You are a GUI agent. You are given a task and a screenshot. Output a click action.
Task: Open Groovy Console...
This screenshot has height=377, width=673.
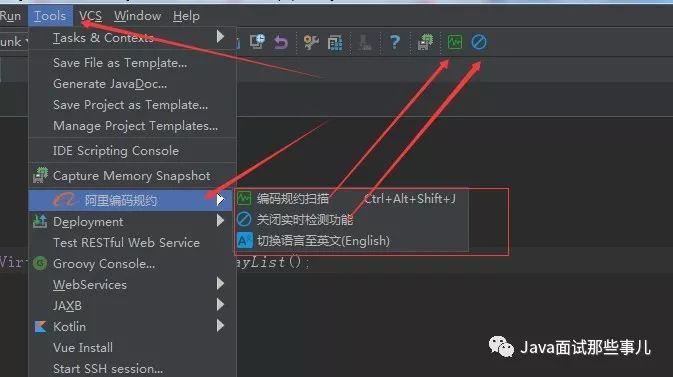point(132,264)
